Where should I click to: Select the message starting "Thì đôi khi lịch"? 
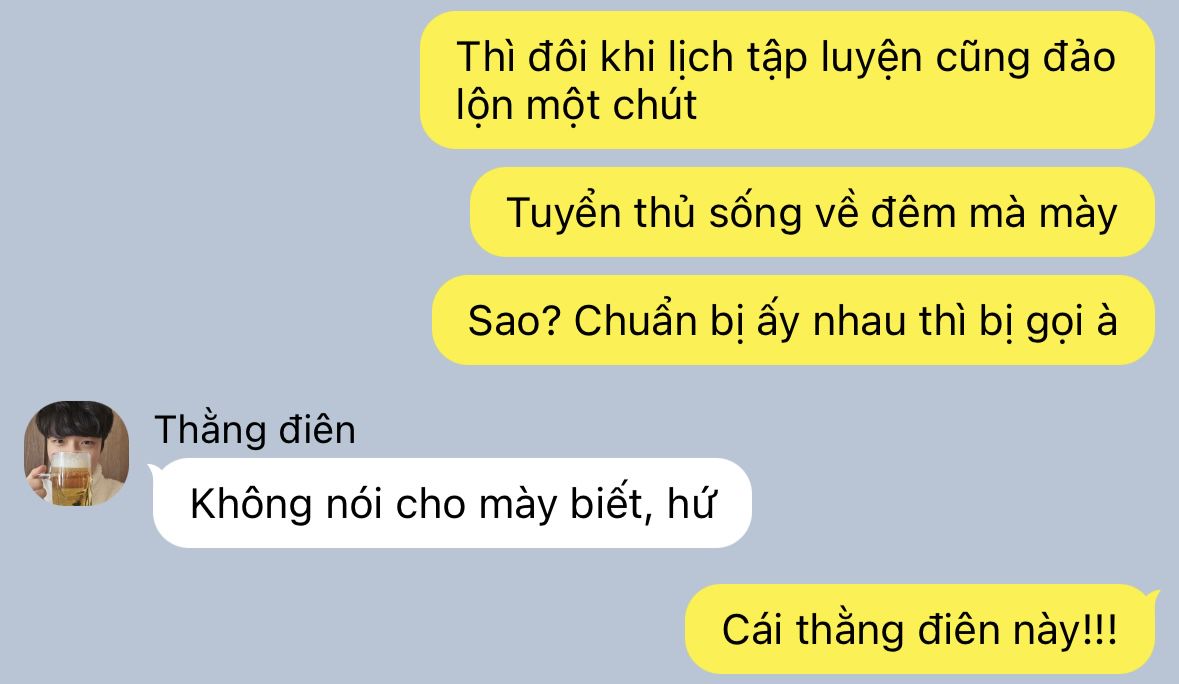pos(787,80)
